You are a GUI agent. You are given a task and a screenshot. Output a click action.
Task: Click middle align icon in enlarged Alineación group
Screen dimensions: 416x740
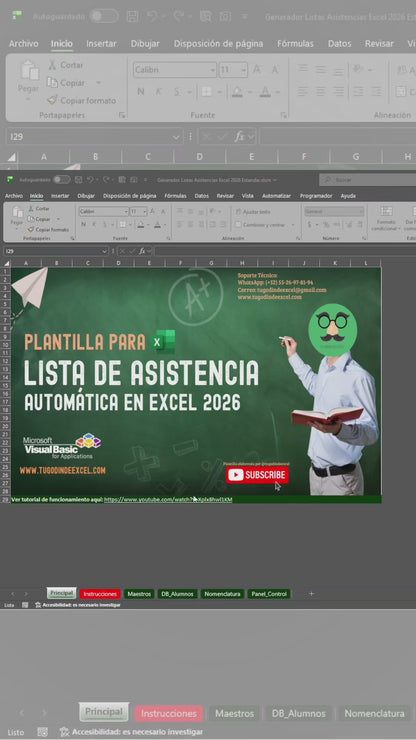point(321,70)
